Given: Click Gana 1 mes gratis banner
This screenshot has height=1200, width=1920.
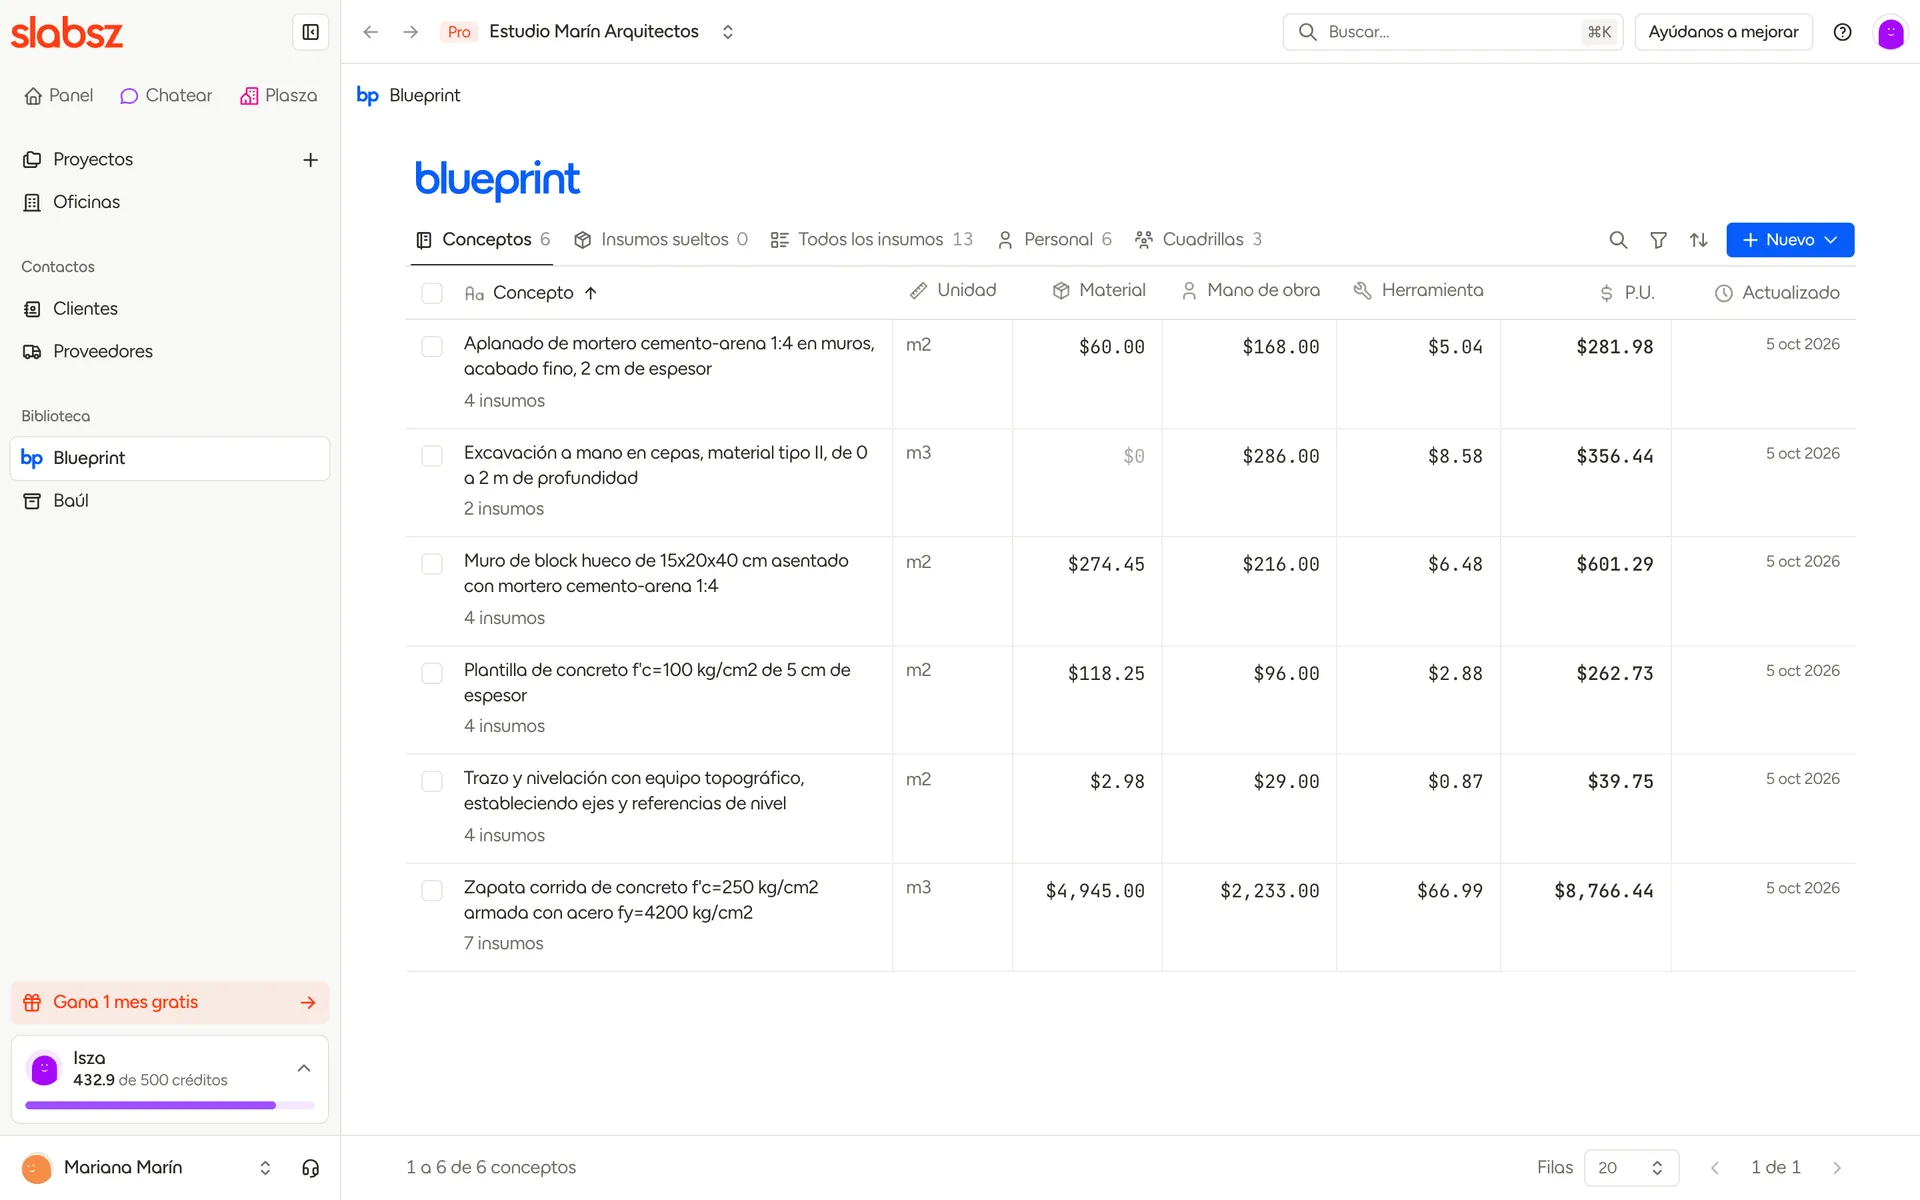Looking at the screenshot, I should (x=170, y=1002).
